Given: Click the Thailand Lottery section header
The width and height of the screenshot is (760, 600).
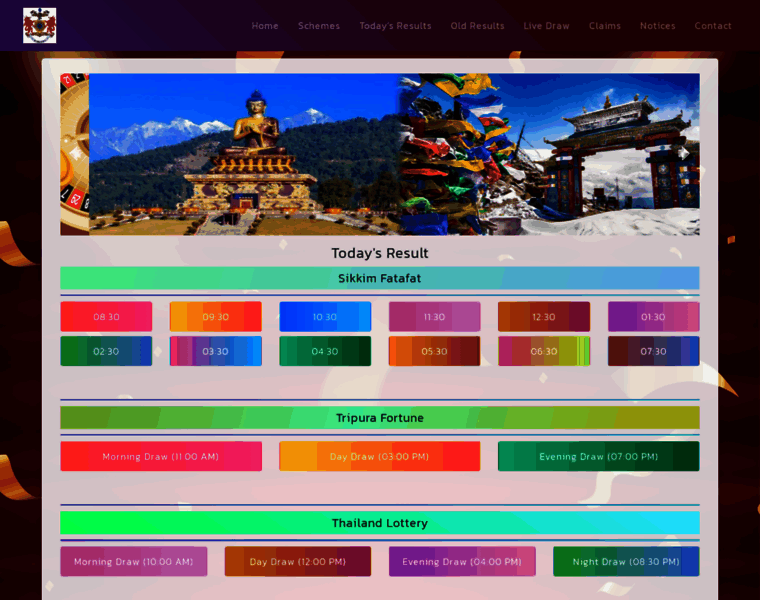Looking at the screenshot, I should click(380, 523).
